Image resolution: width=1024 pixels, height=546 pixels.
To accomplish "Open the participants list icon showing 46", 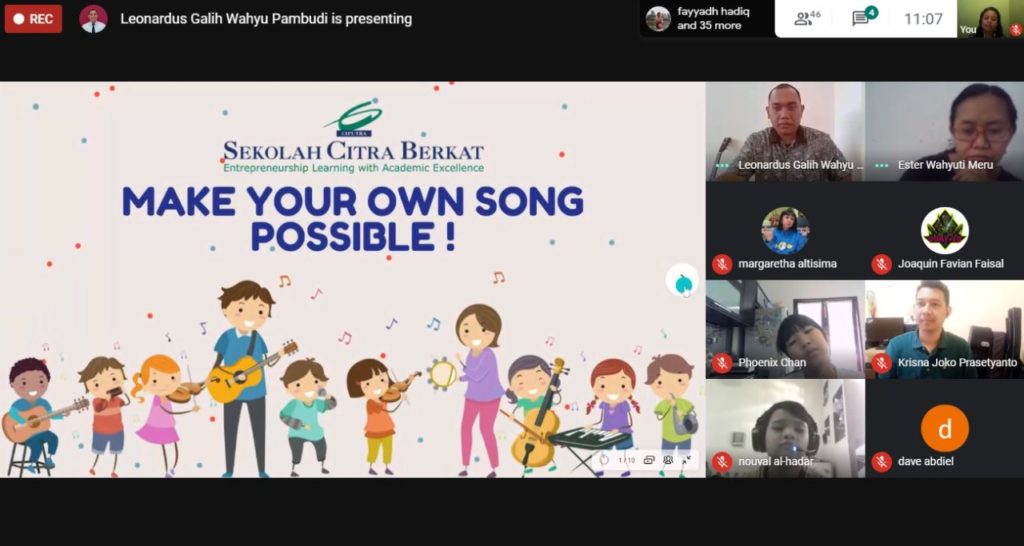I will pos(807,18).
